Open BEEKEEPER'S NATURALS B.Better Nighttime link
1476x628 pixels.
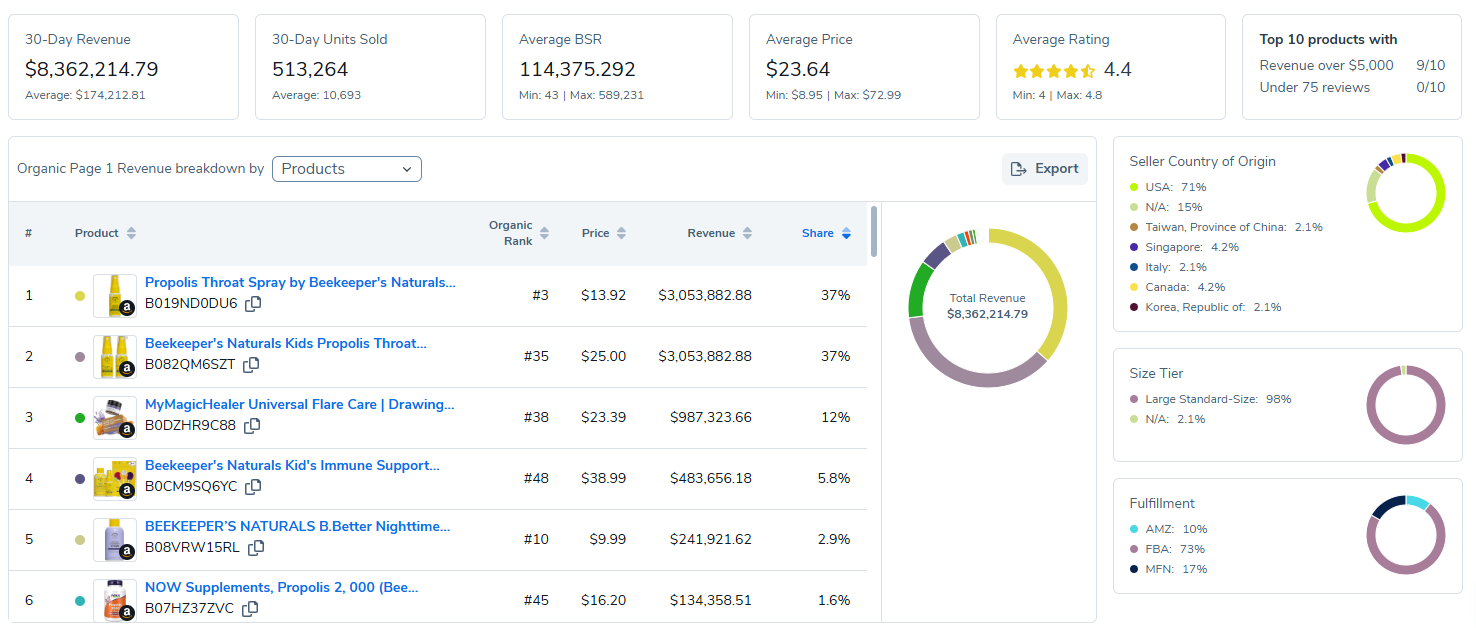298,527
